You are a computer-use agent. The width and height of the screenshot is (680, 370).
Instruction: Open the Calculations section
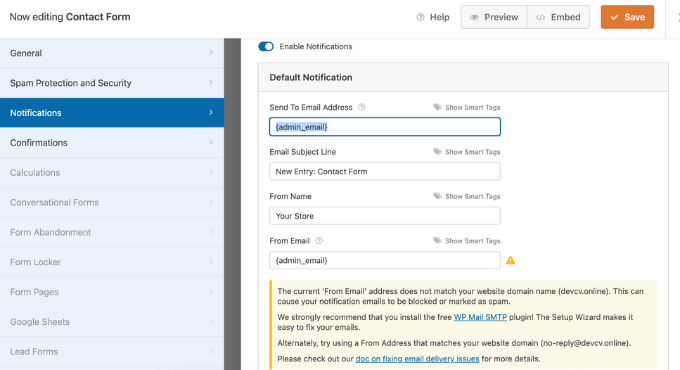(112, 172)
